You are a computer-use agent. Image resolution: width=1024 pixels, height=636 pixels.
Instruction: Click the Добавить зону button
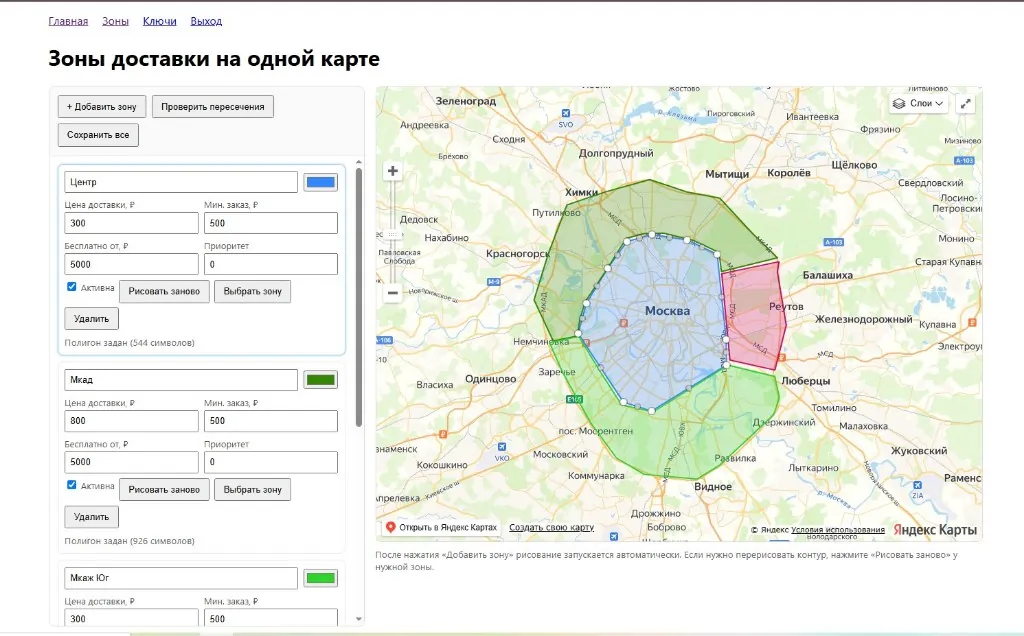tap(102, 106)
